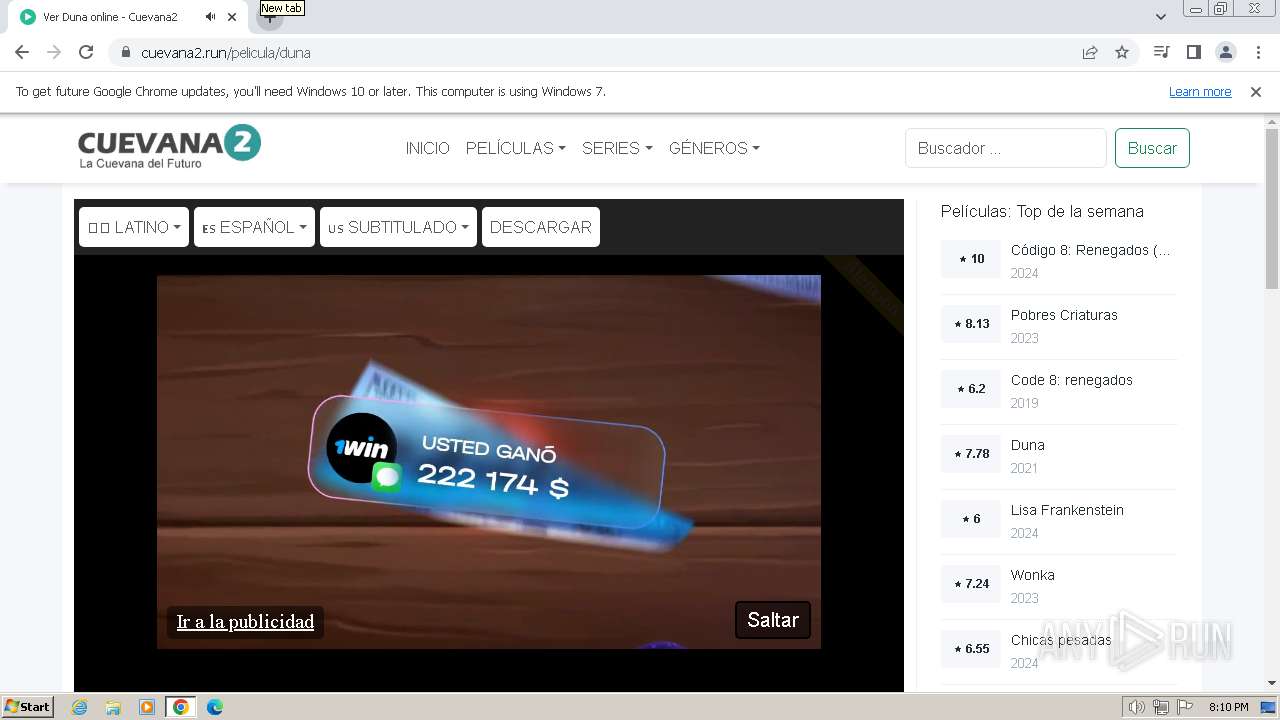Focus the Buscador search field

(x=1006, y=148)
